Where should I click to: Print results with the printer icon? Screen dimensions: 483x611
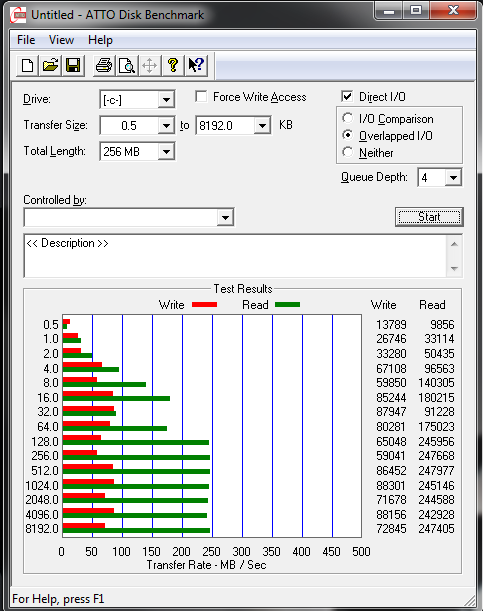click(104, 65)
